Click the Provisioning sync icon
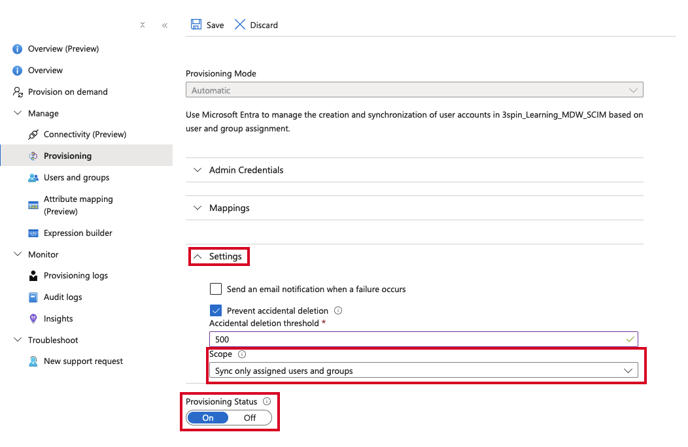This screenshot has height=447, width=688. [x=33, y=156]
